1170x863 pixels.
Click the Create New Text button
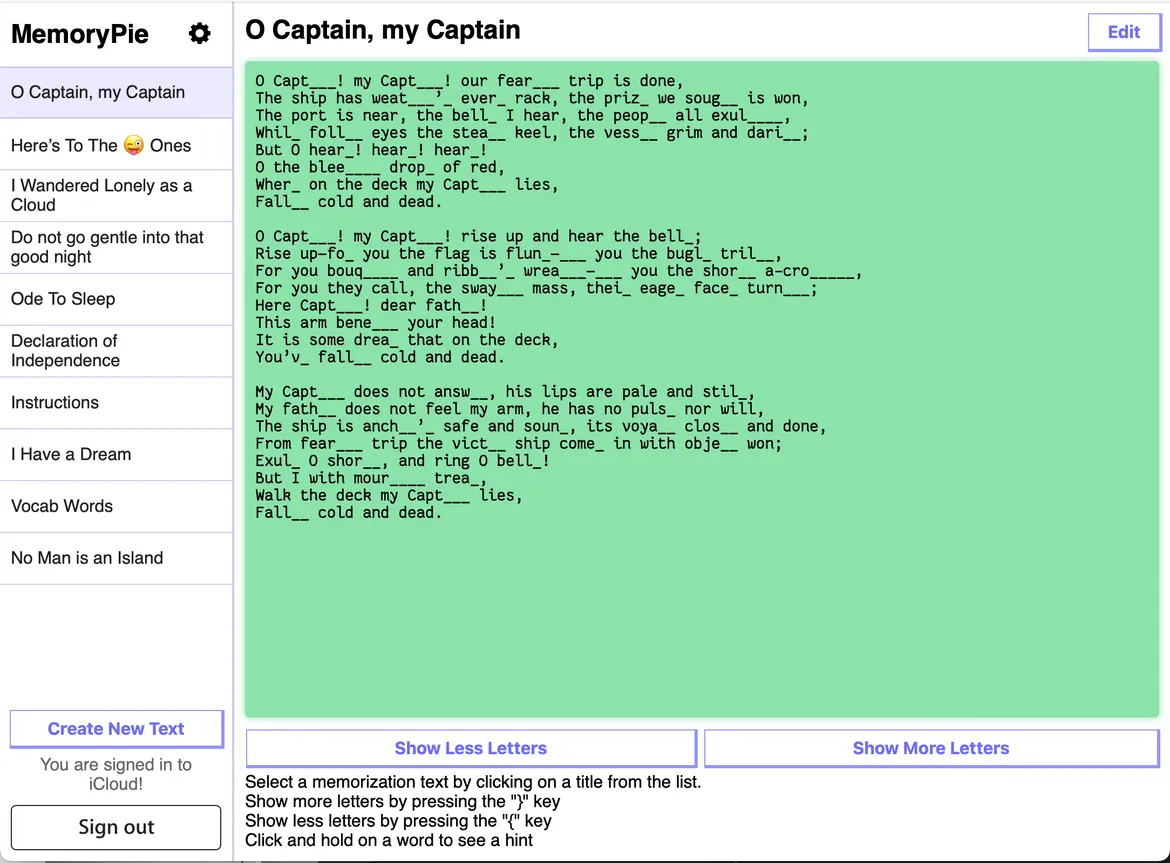pos(116,729)
